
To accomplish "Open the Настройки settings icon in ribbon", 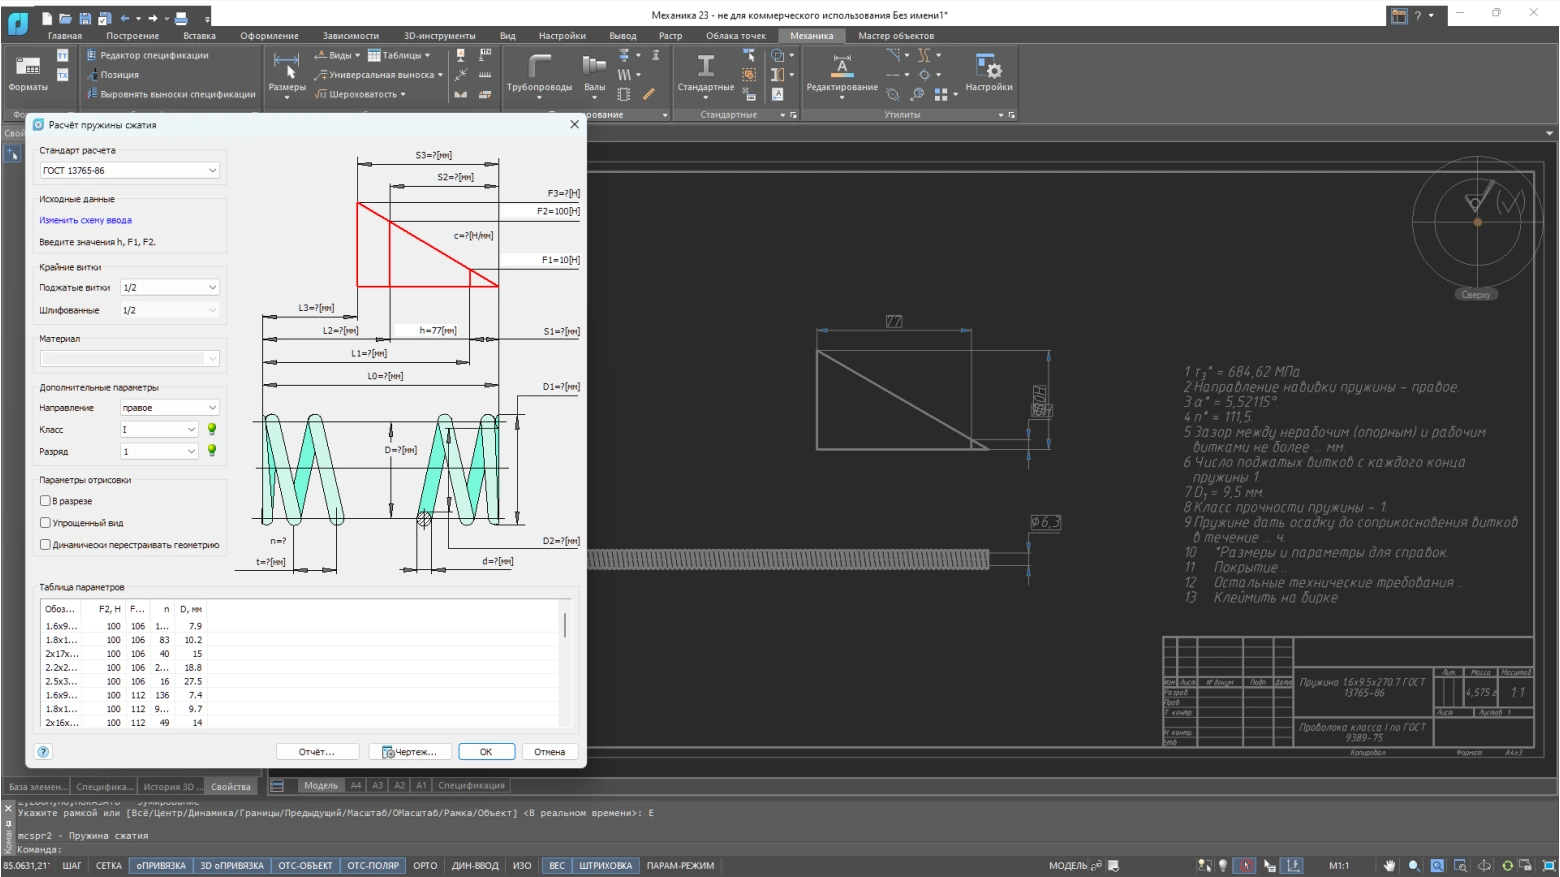I will pos(988,73).
